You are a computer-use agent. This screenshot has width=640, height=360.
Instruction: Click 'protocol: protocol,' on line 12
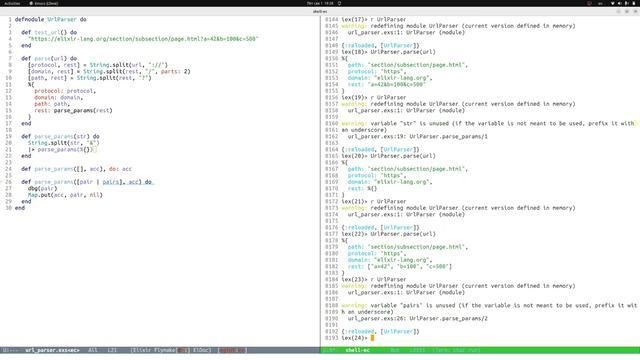point(65,91)
